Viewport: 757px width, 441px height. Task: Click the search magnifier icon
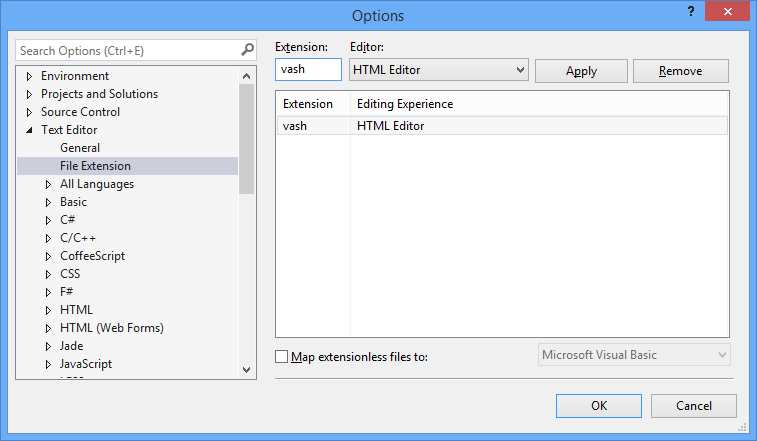coord(247,50)
